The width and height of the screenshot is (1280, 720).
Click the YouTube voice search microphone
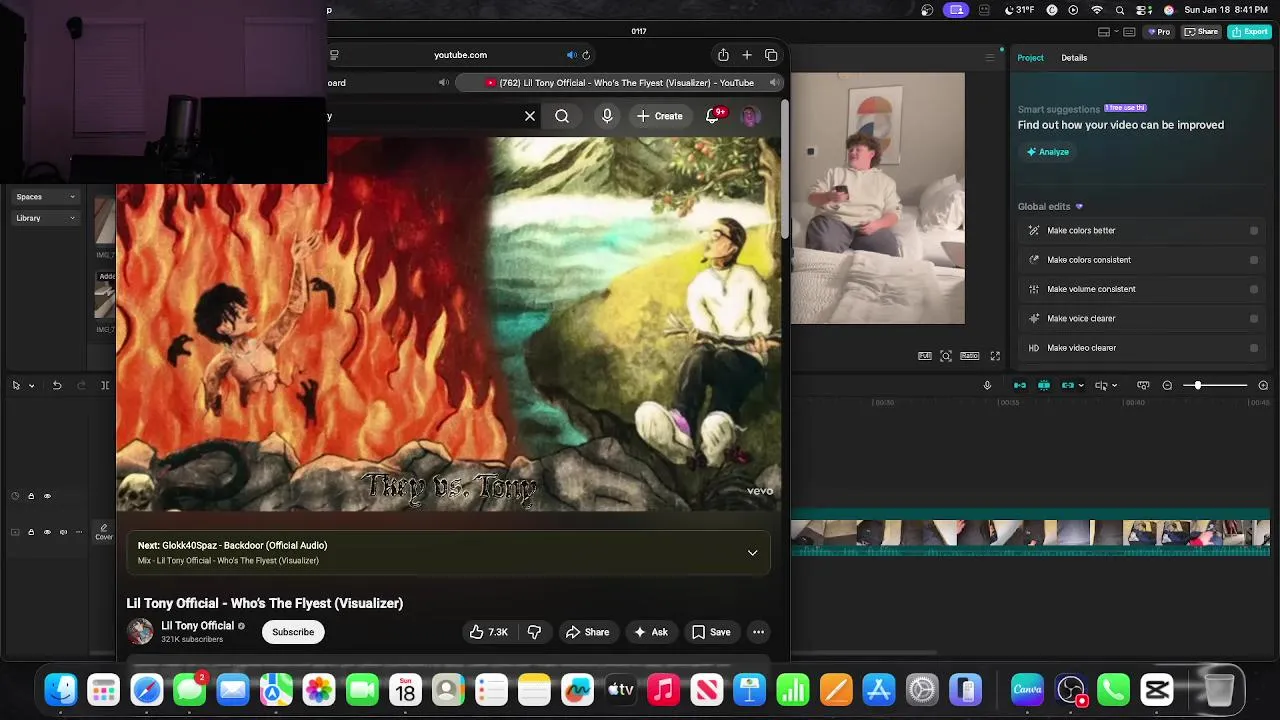click(607, 116)
